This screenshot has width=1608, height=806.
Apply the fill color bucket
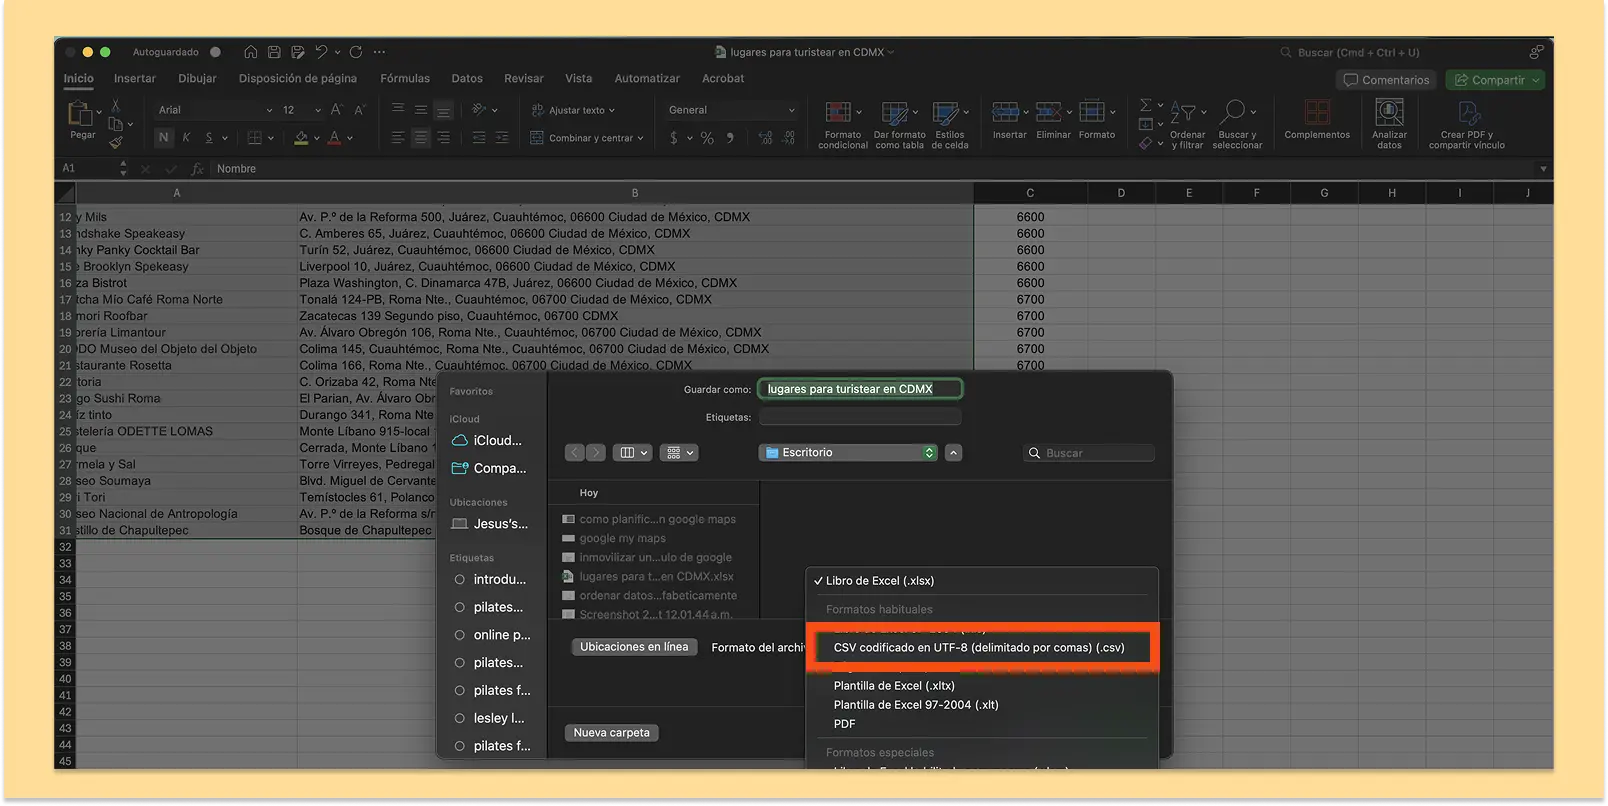click(301, 138)
